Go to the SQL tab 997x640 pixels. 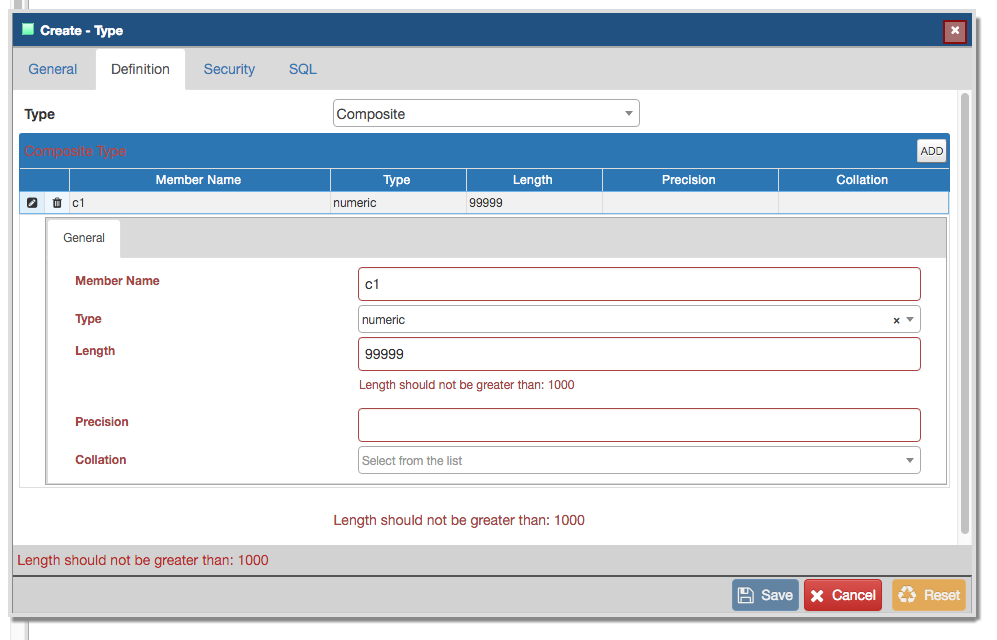(x=302, y=69)
